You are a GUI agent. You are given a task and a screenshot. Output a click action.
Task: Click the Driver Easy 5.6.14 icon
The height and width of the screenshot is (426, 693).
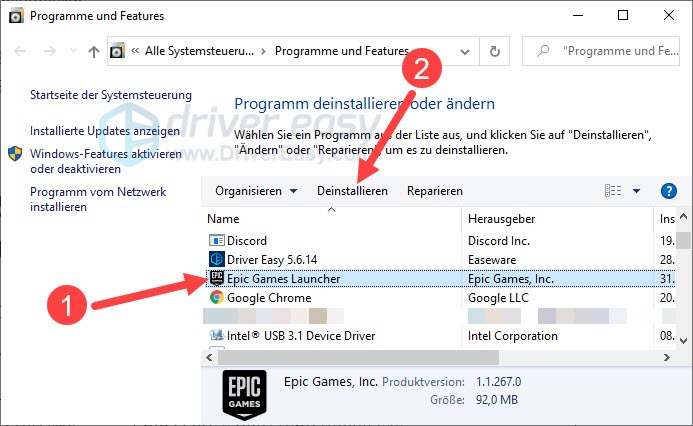click(x=216, y=259)
